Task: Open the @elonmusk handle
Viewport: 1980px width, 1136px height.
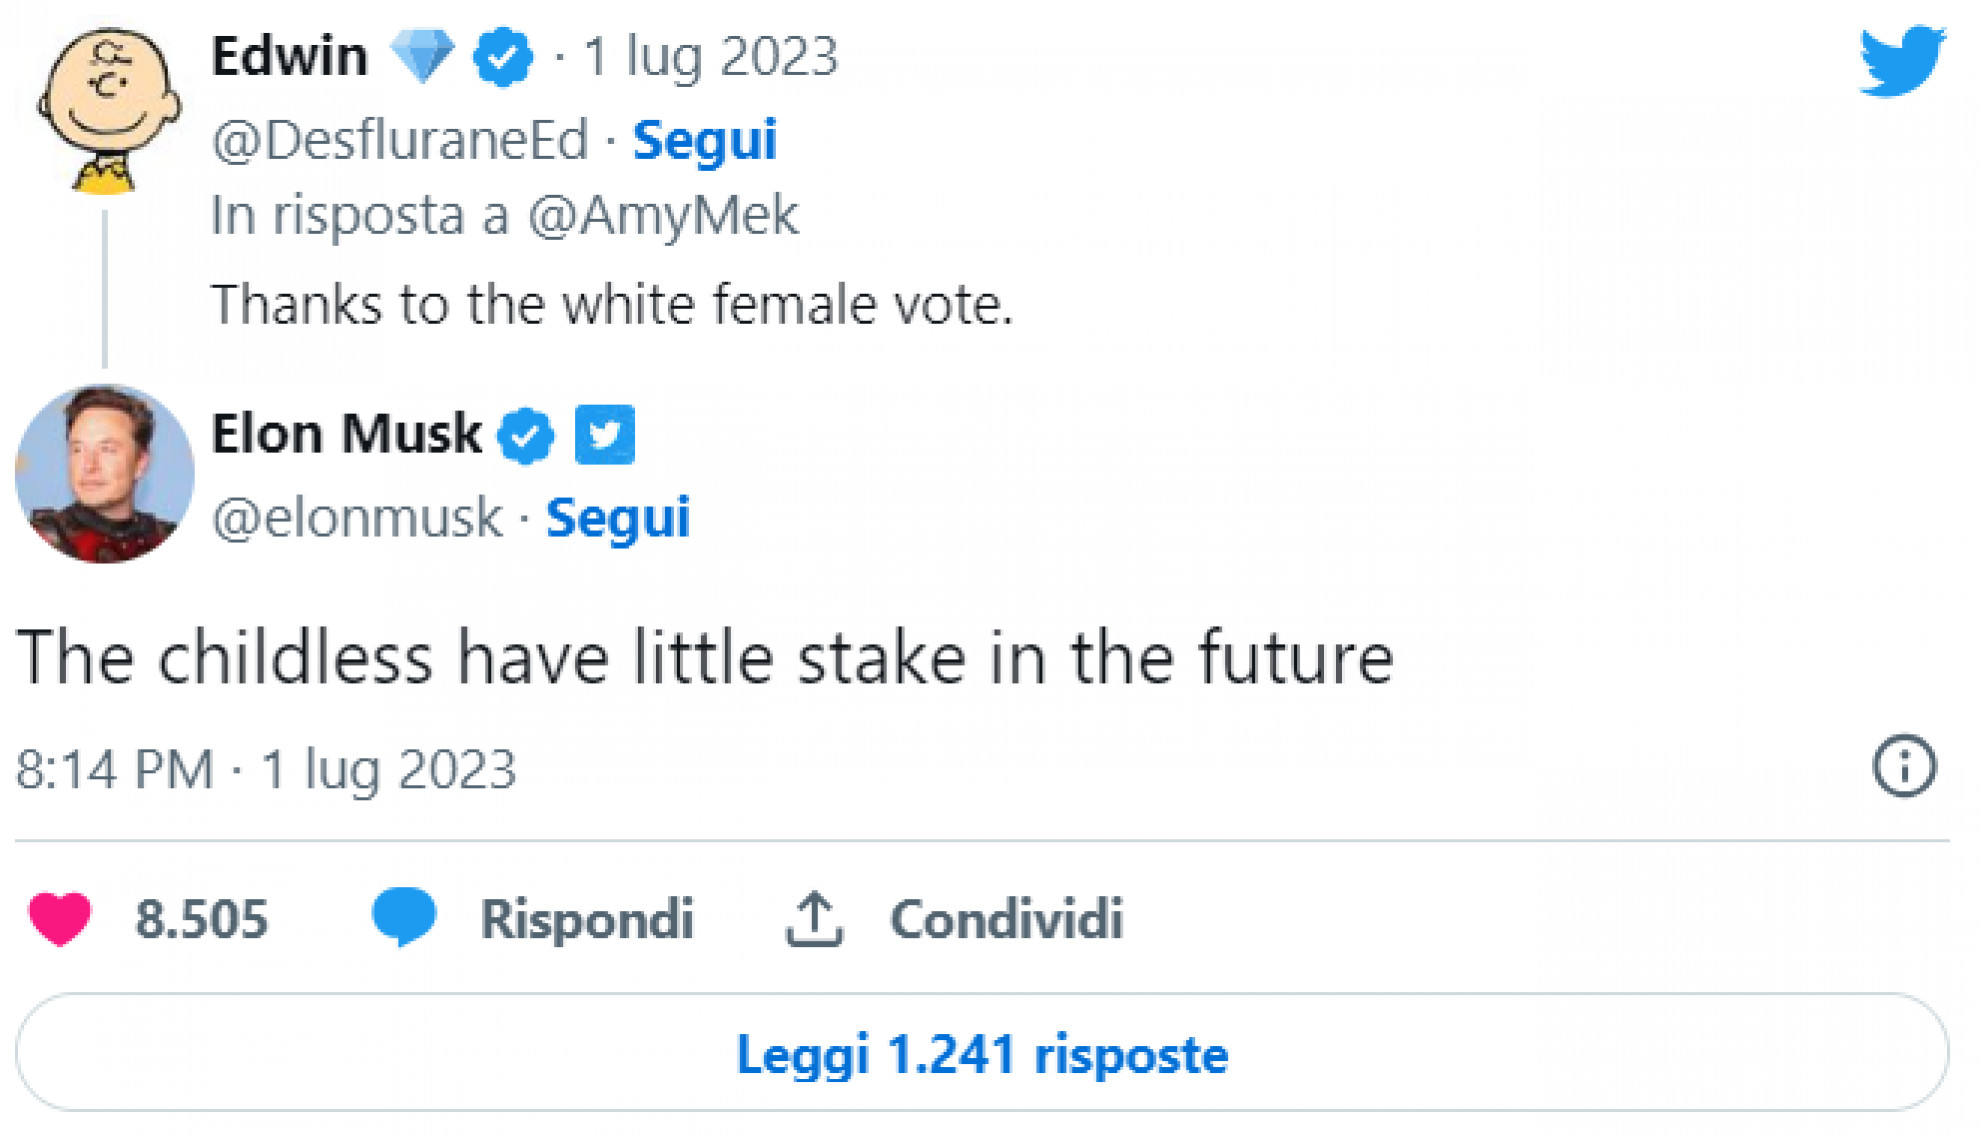Action: click(357, 518)
